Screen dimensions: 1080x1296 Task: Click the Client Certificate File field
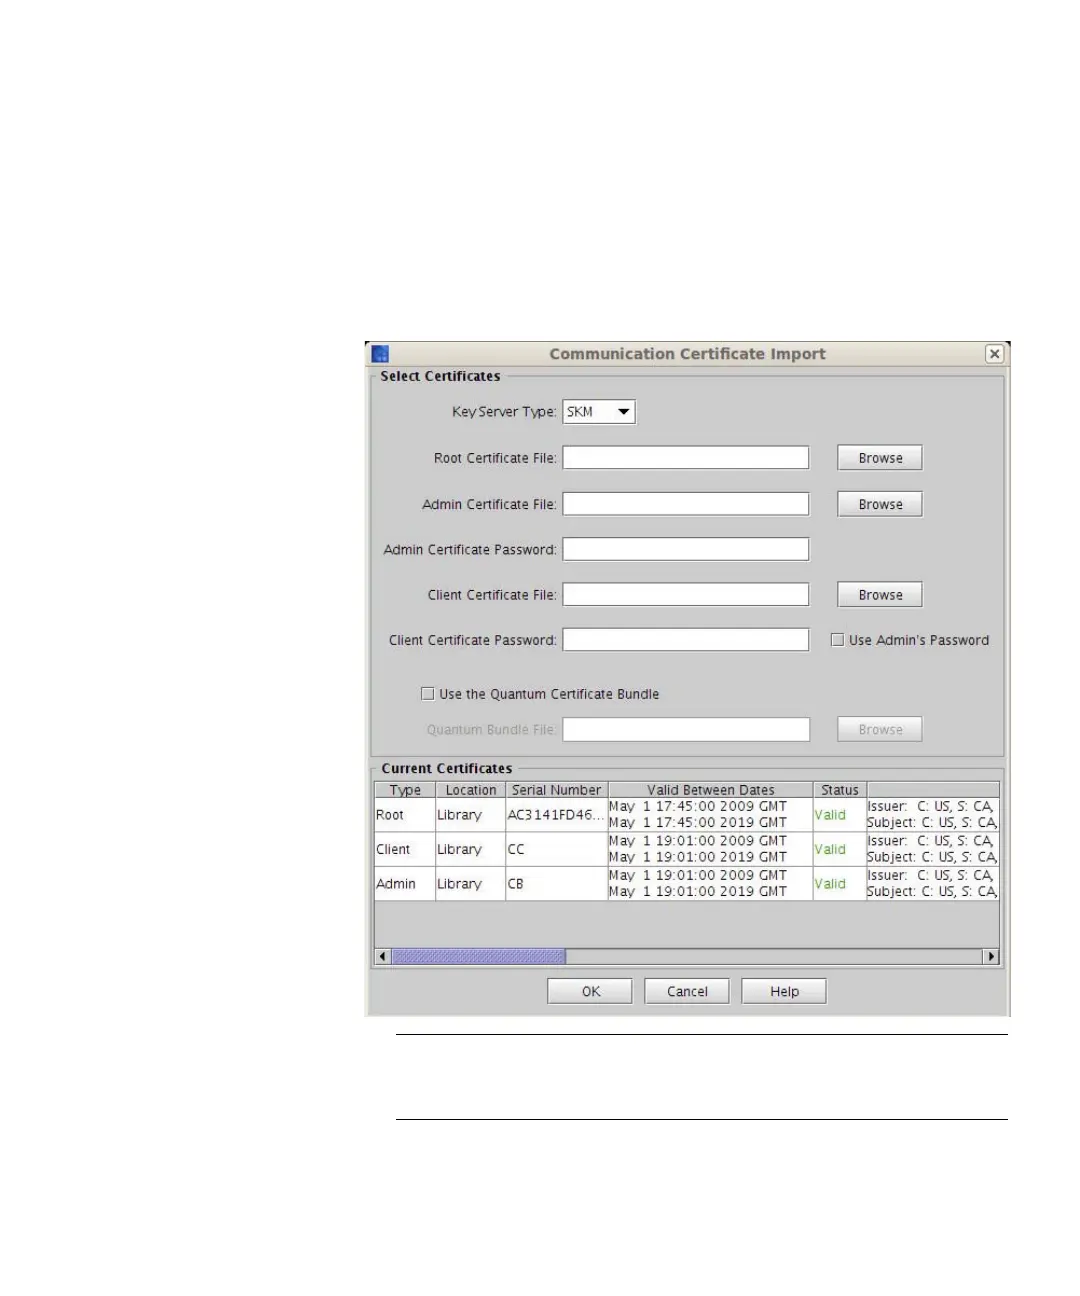(x=686, y=594)
